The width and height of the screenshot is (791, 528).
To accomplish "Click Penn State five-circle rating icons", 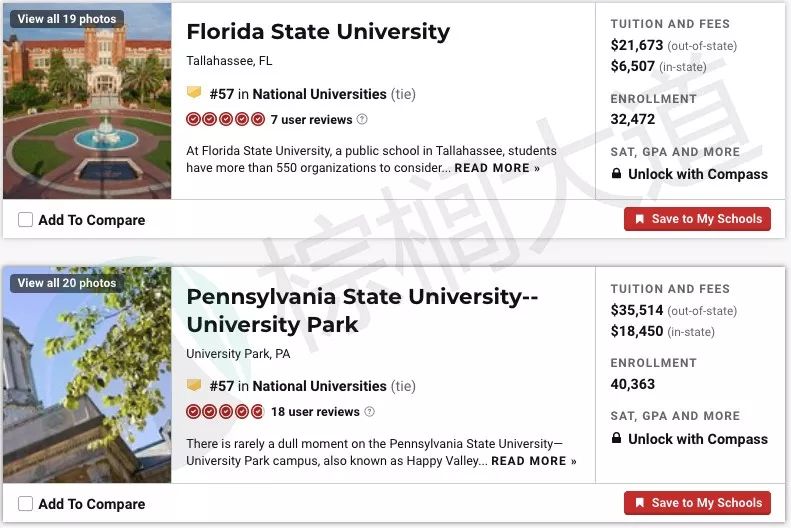I will 225,412.
